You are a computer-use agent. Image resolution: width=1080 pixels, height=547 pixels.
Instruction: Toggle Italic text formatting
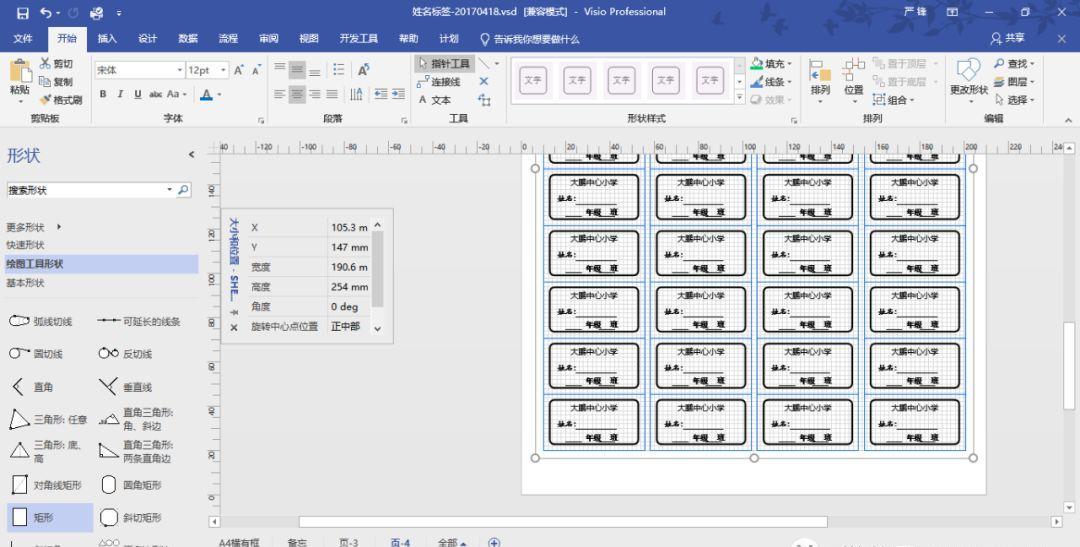pyautogui.click(x=120, y=94)
